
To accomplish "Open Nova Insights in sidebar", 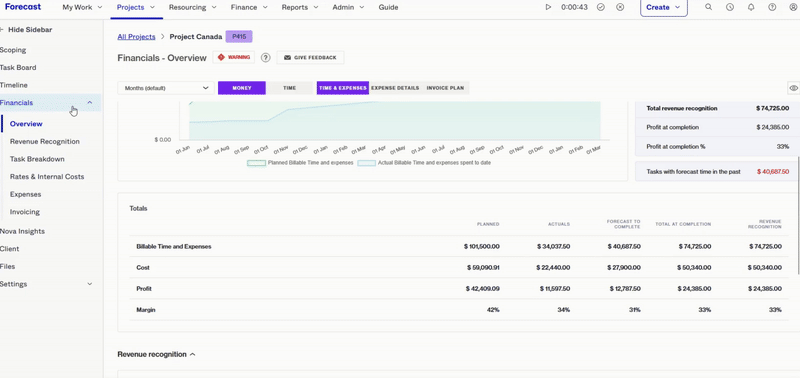I will 22,231.
